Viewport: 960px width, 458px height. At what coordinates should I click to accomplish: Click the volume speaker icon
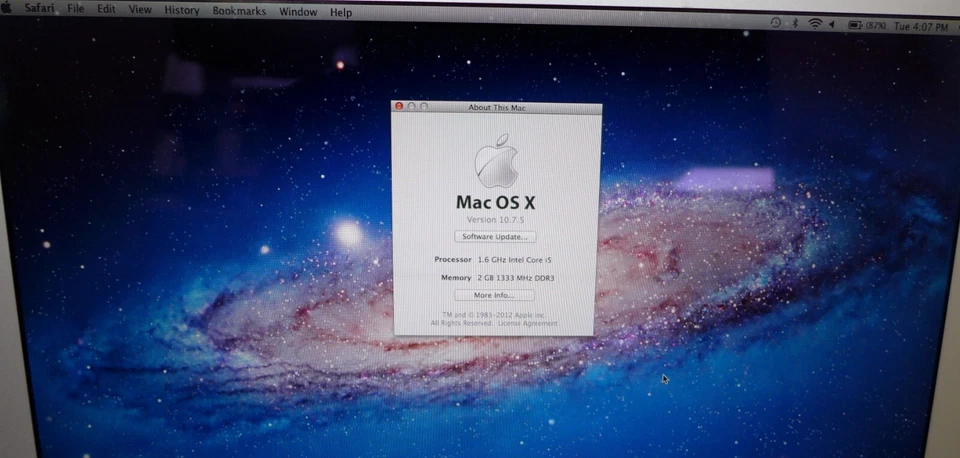(832, 24)
